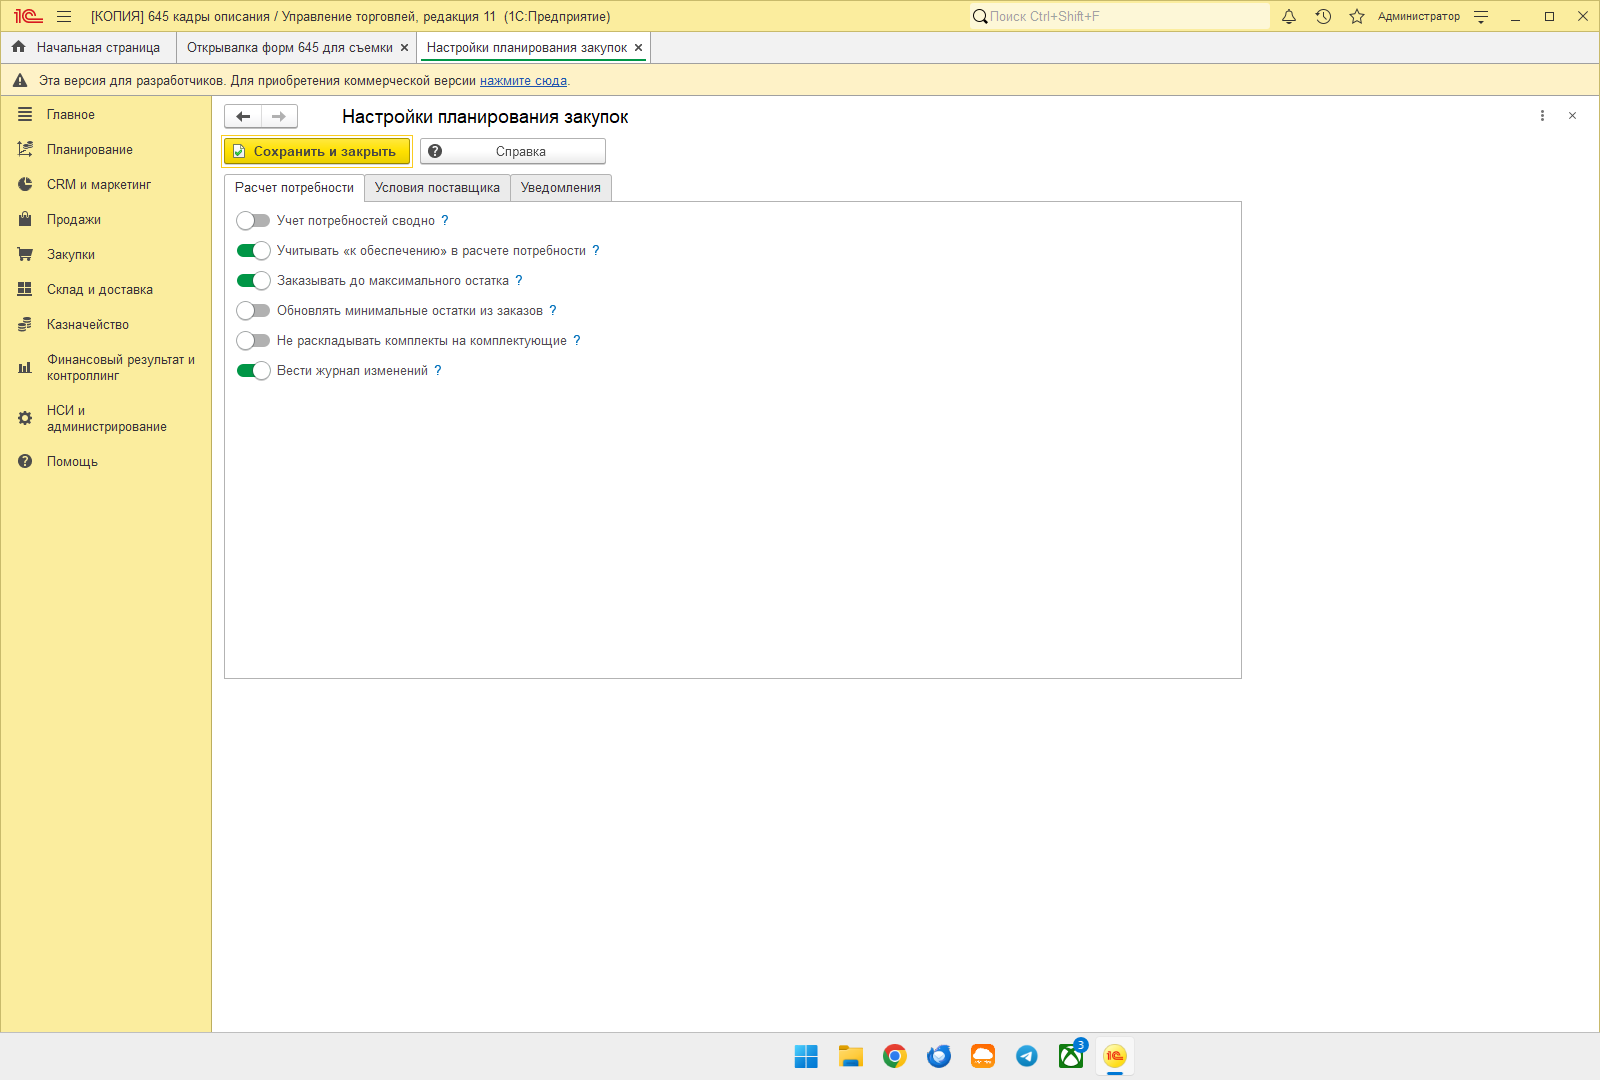Go back with the left arrow button
1600x1080 pixels.
[243, 117]
